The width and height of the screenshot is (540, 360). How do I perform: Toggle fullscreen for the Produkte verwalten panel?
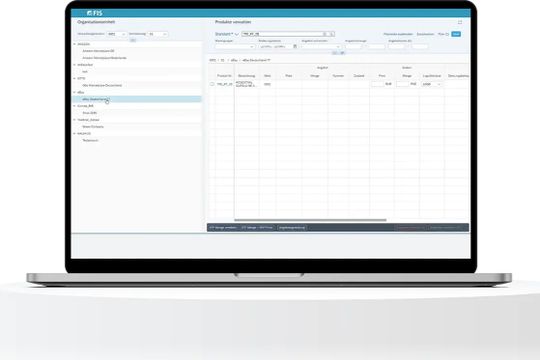pos(460,22)
